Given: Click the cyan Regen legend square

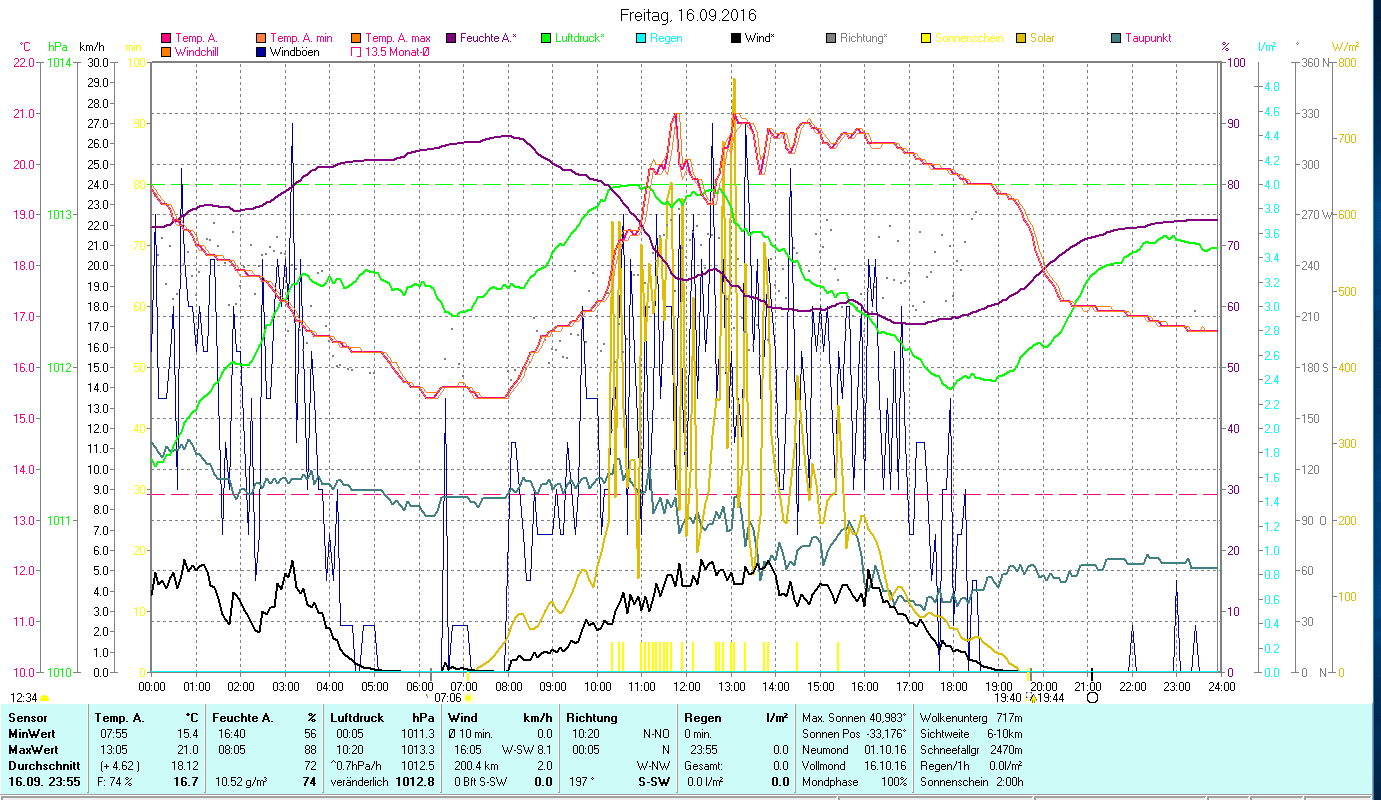Looking at the screenshot, I should 640,38.
